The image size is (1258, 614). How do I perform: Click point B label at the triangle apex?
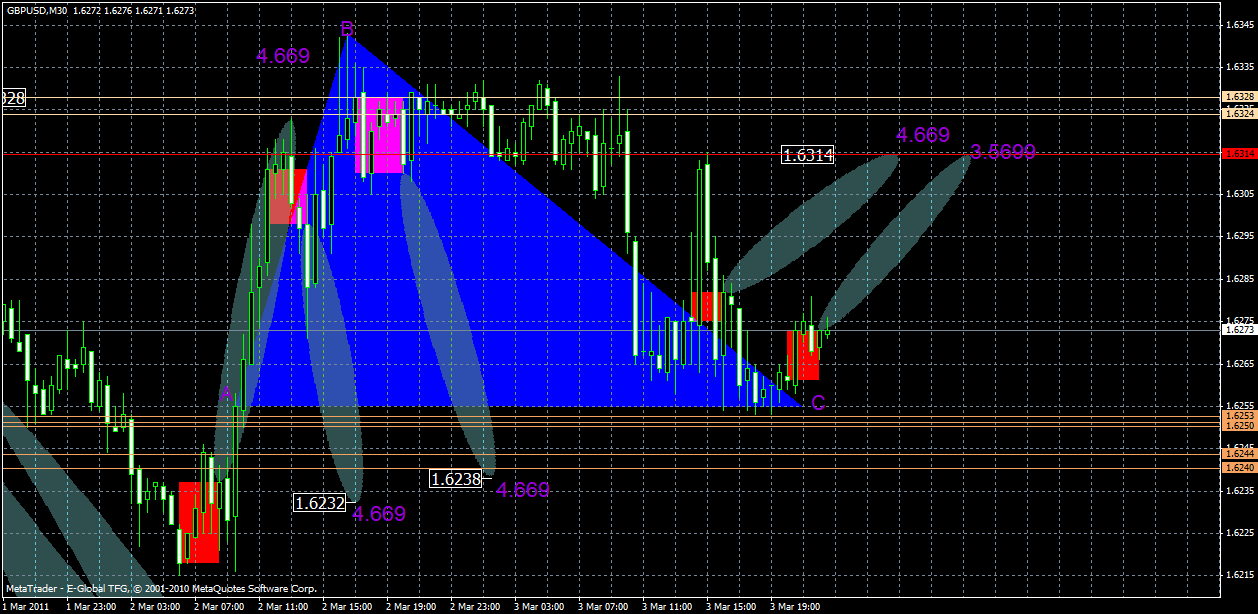346,30
